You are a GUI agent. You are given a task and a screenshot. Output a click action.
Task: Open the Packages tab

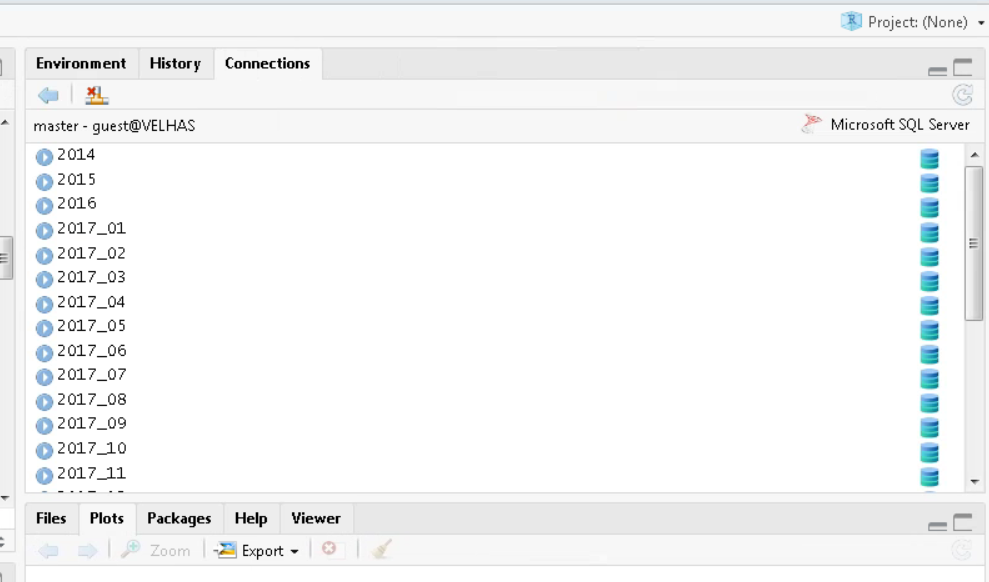[179, 518]
